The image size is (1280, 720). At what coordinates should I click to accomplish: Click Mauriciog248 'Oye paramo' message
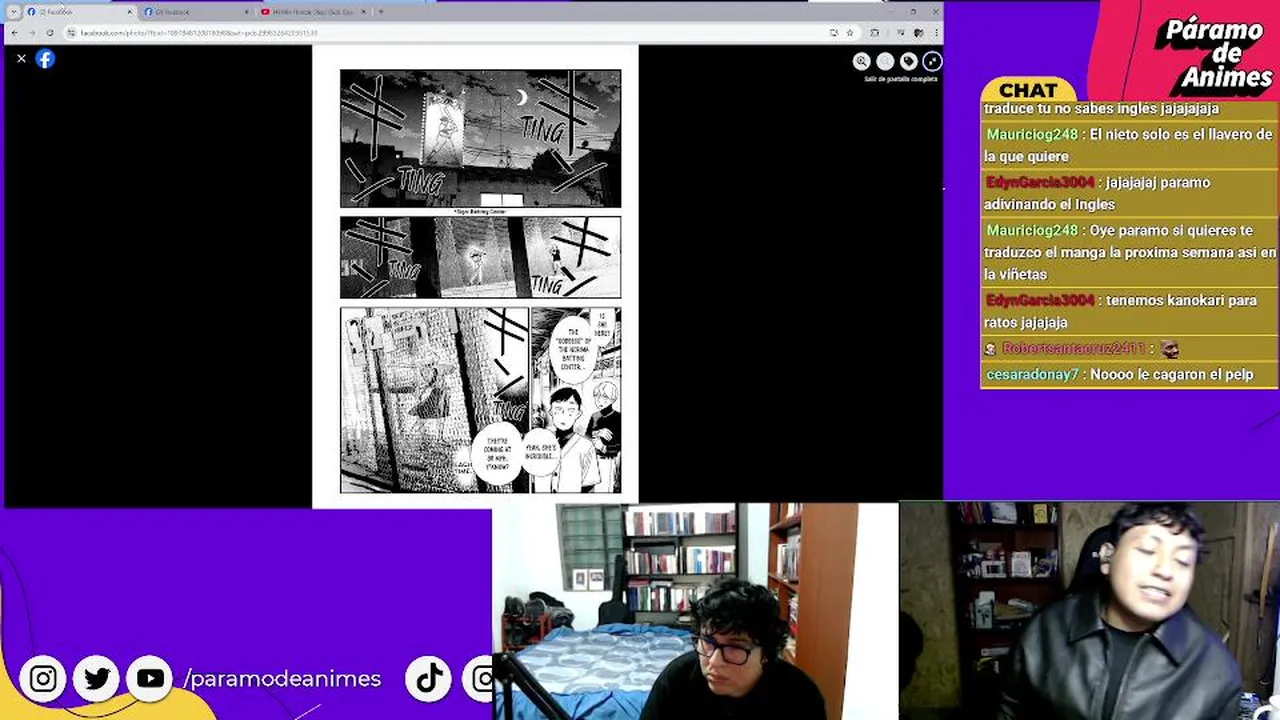pos(1129,252)
